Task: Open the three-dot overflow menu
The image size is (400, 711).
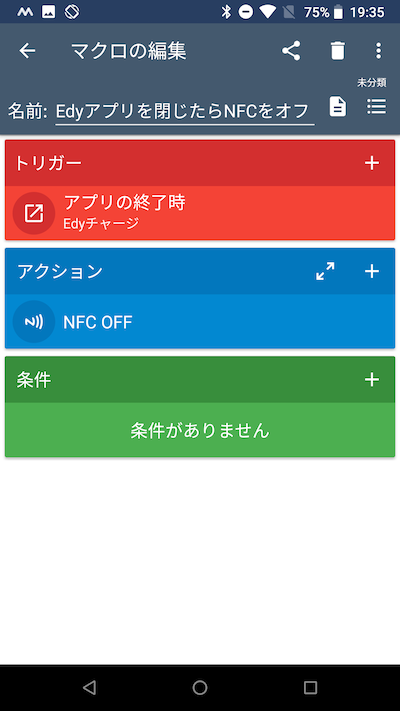Action: [x=379, y=51]
